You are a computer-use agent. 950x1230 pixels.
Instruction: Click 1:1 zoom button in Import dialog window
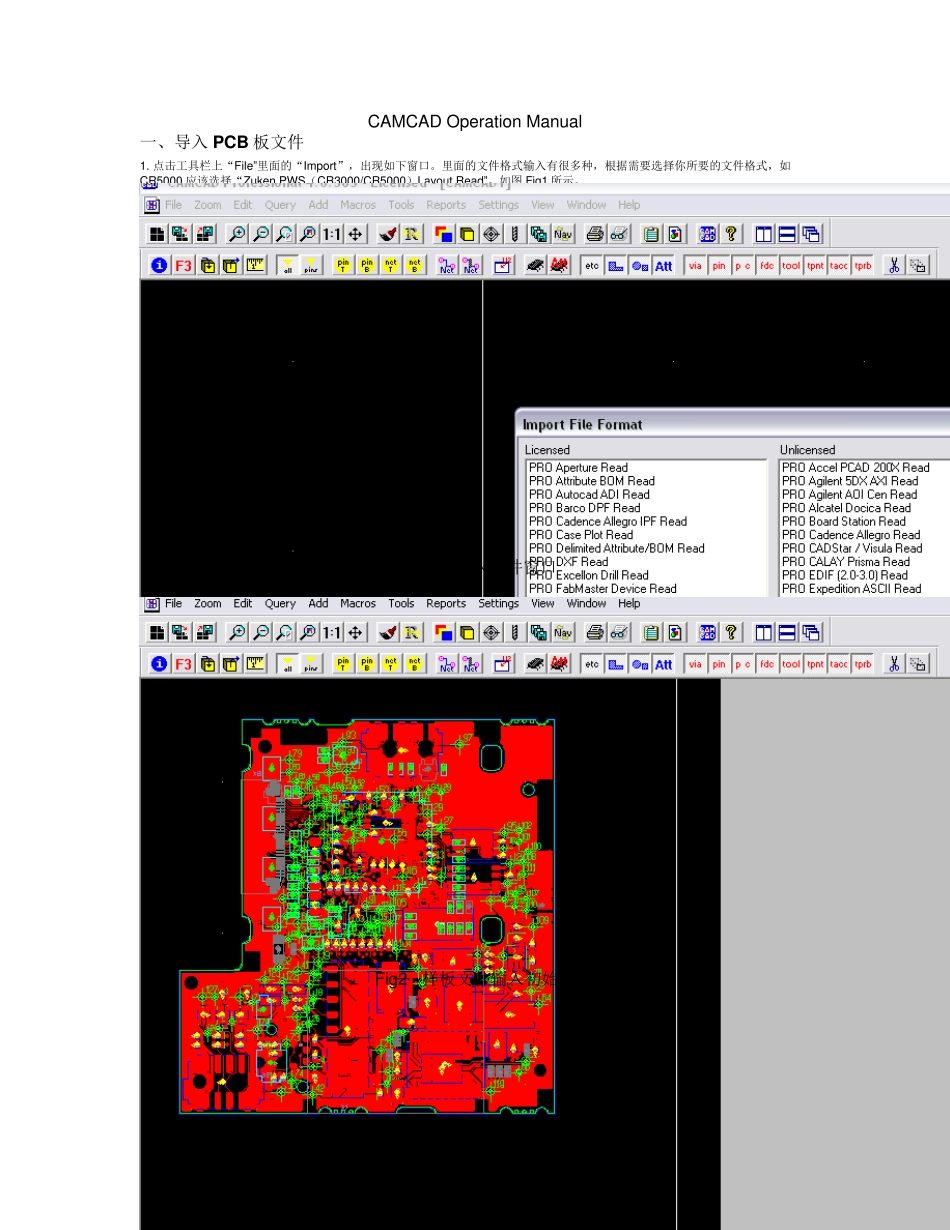coord(331,234)
